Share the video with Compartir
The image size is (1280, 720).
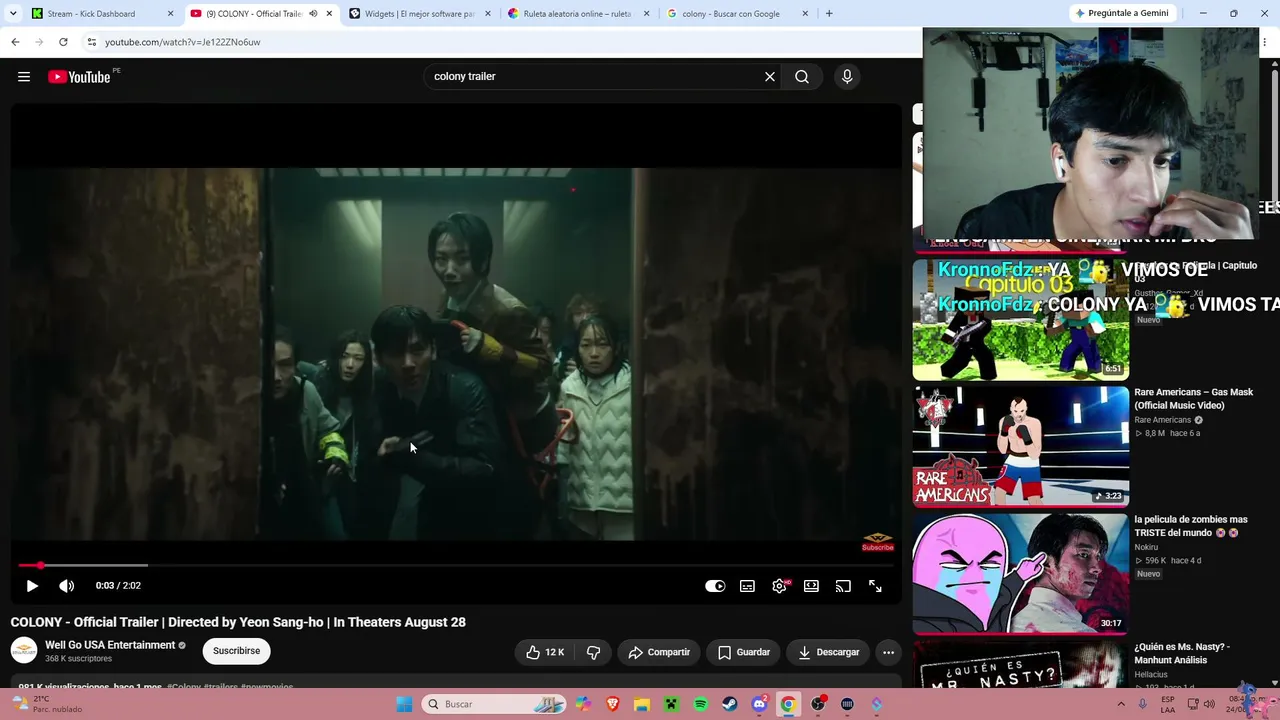point(659,652)
